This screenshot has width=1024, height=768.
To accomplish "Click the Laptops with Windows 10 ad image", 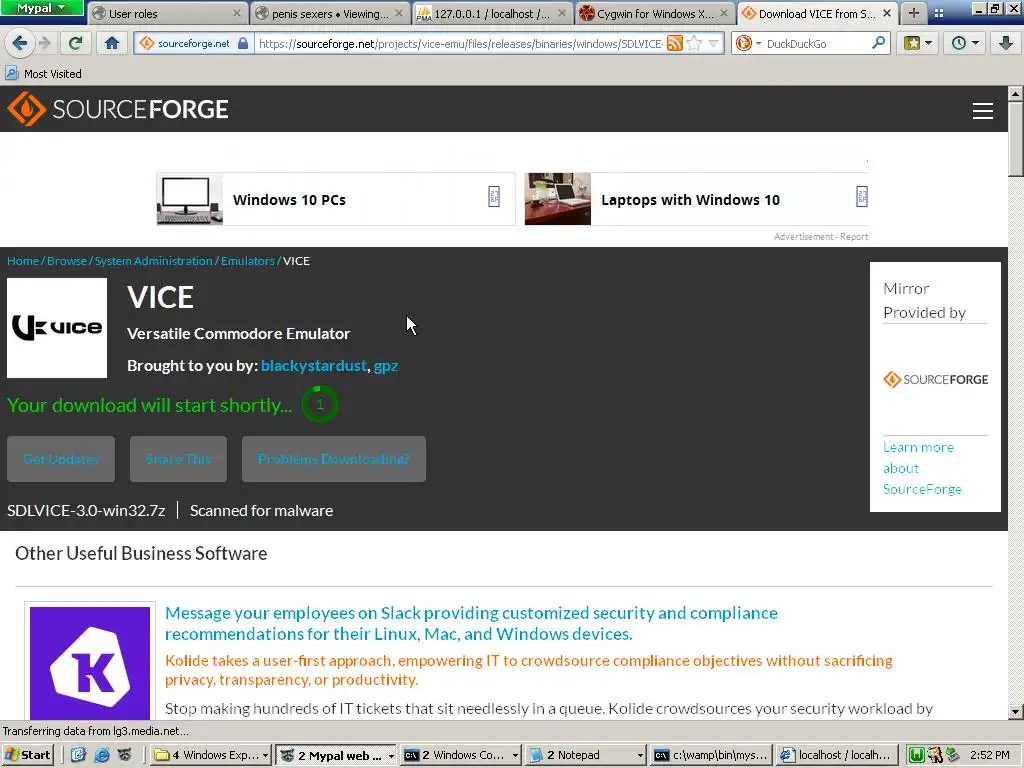I will pos(558,199).
